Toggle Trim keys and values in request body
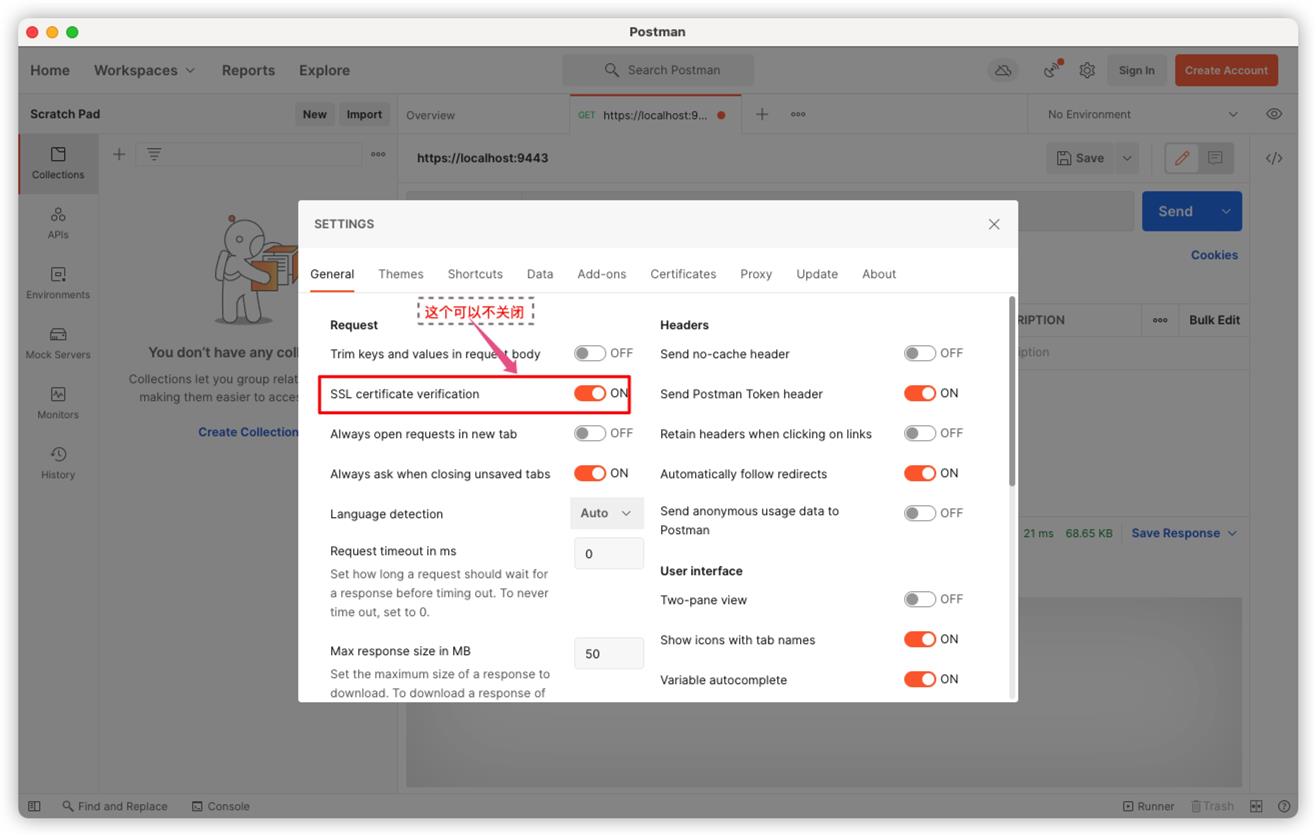The width and height of the screenshot is (1316, 836). click(590, 353)
